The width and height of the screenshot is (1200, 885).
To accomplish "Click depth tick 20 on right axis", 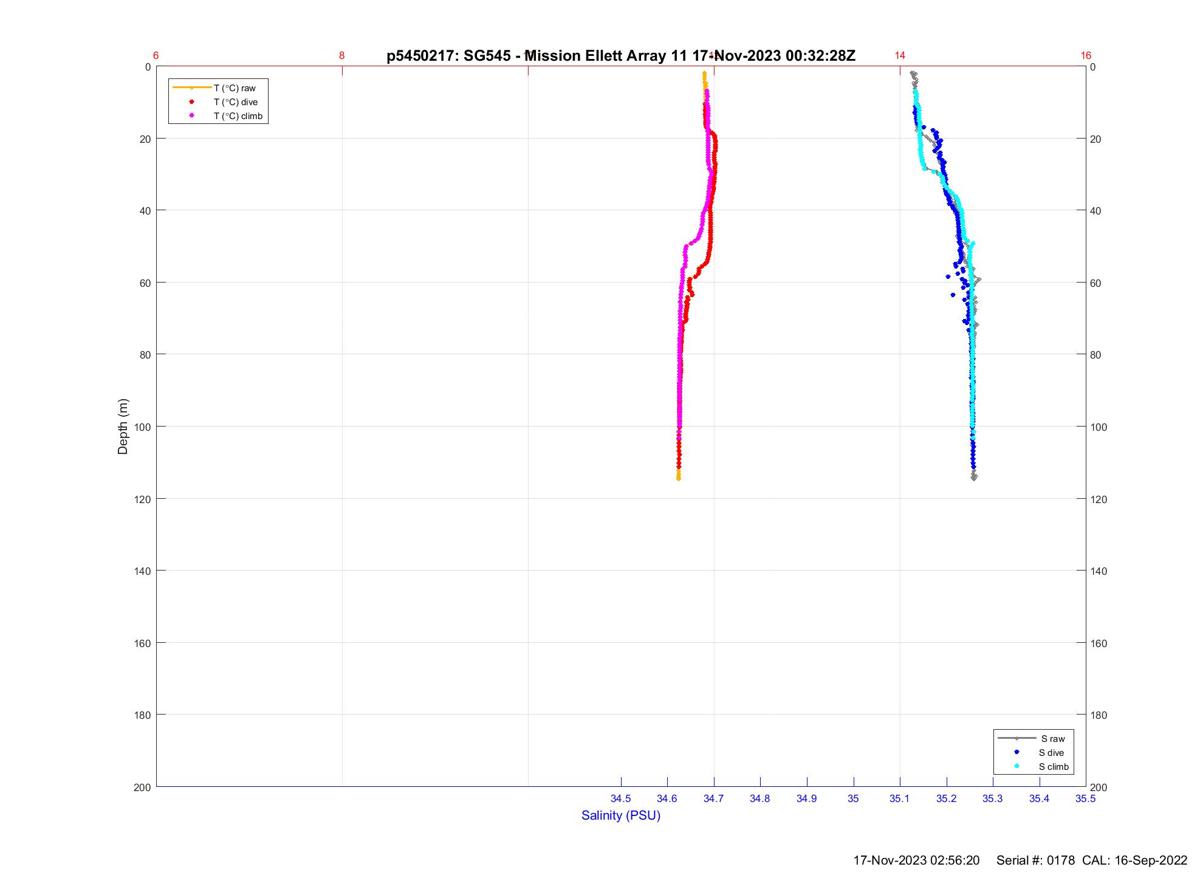I will (x=1097, y=139).
